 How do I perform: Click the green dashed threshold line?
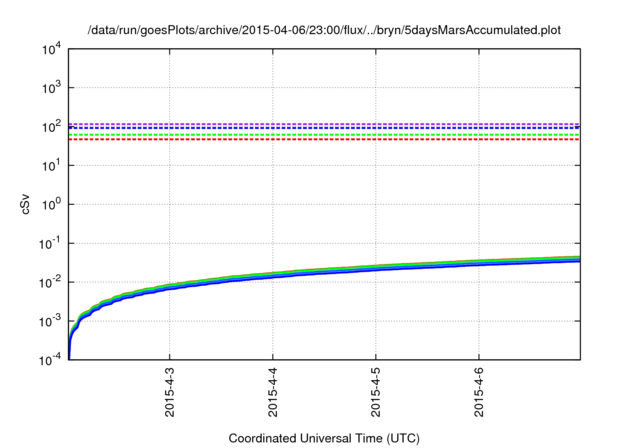(x=324, y=135)
